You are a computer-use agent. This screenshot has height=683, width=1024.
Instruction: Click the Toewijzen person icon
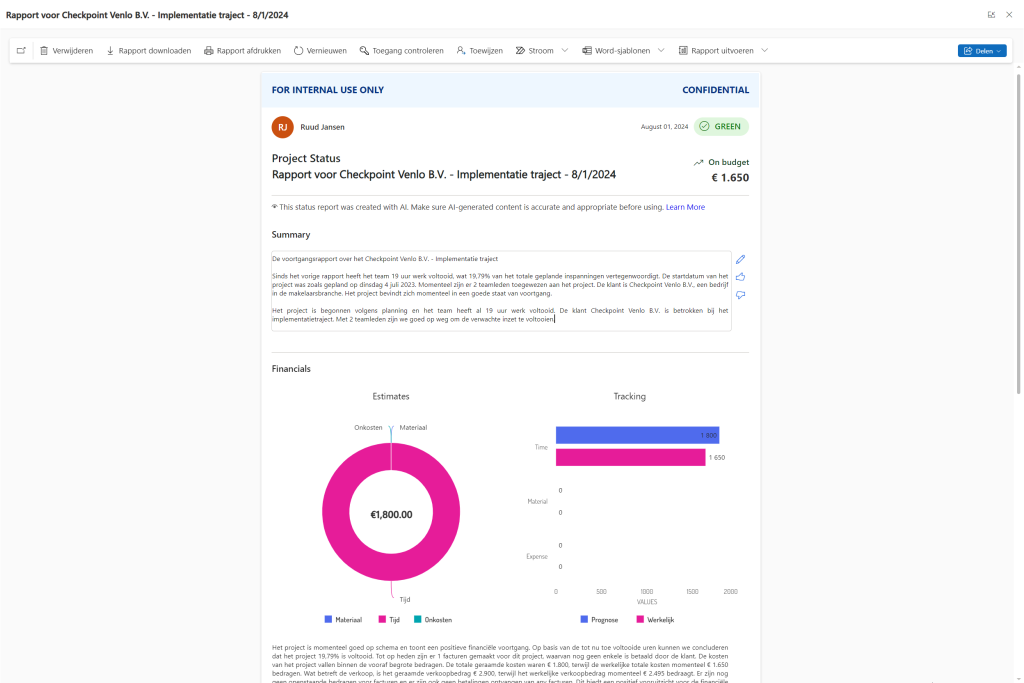pos(461,50)
